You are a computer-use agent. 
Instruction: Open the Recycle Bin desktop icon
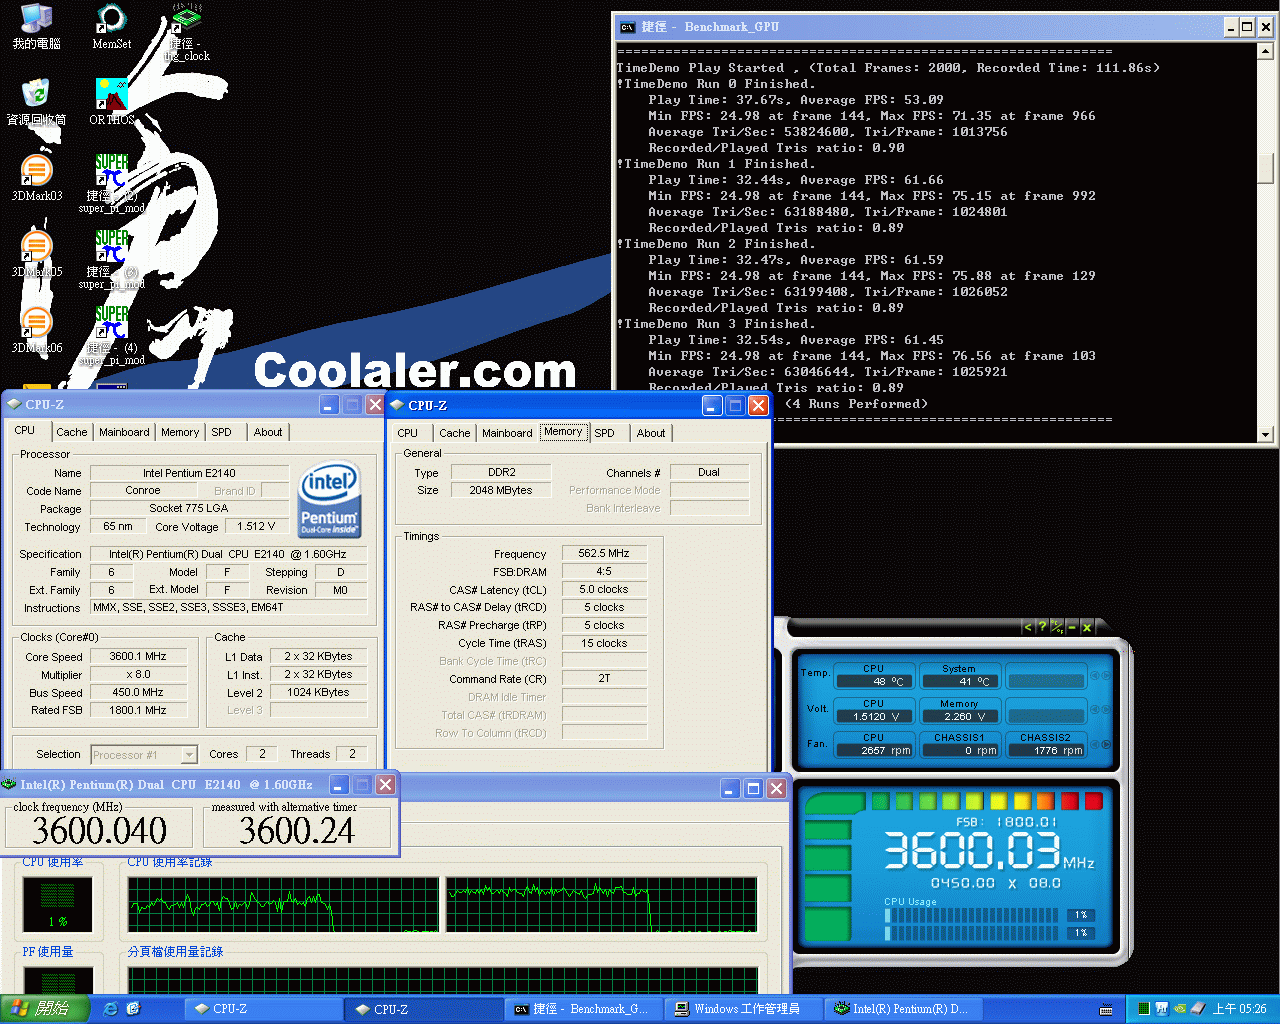coord(36,102)
